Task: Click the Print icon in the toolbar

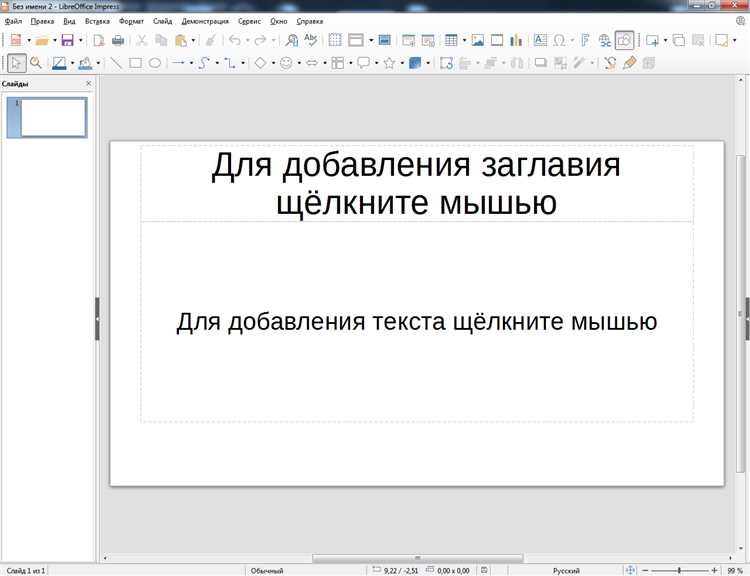Action: [x=118, y=40]
